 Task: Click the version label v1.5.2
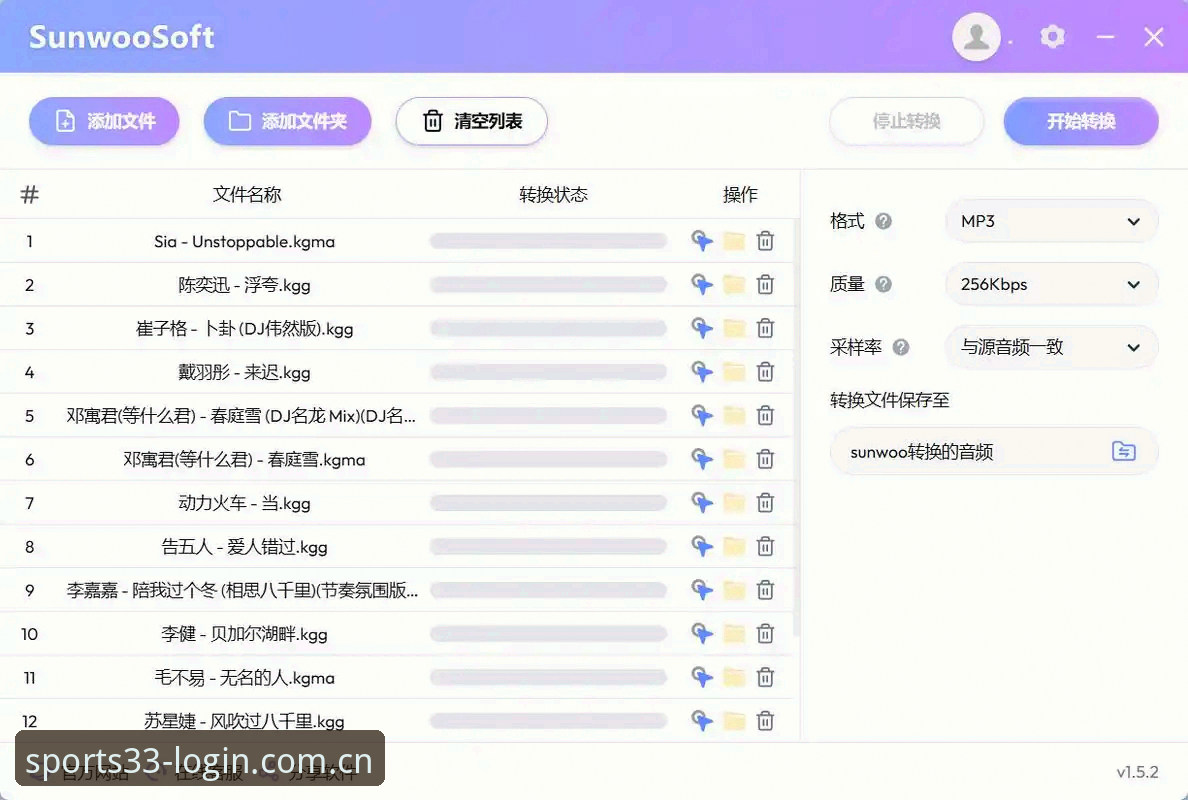1137,772
